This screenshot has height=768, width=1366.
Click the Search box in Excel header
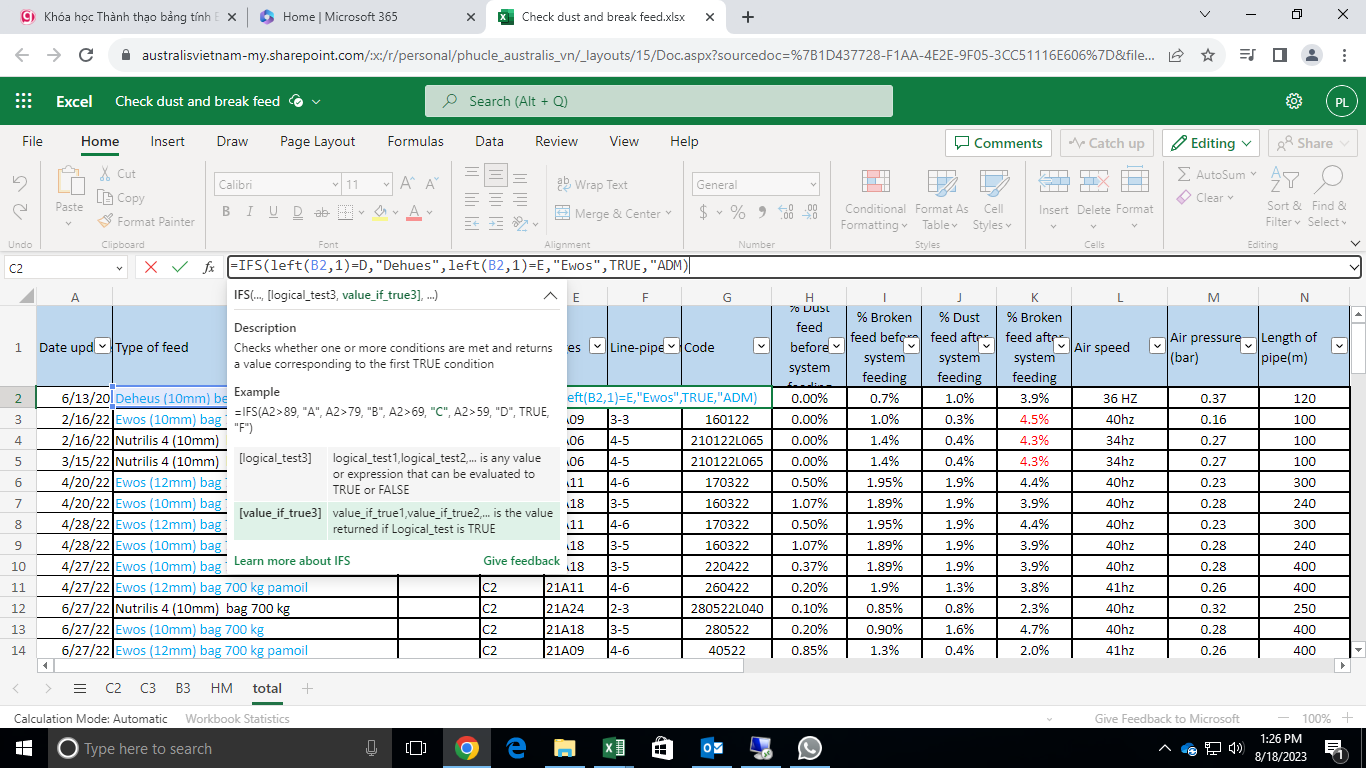click(658, 101)
